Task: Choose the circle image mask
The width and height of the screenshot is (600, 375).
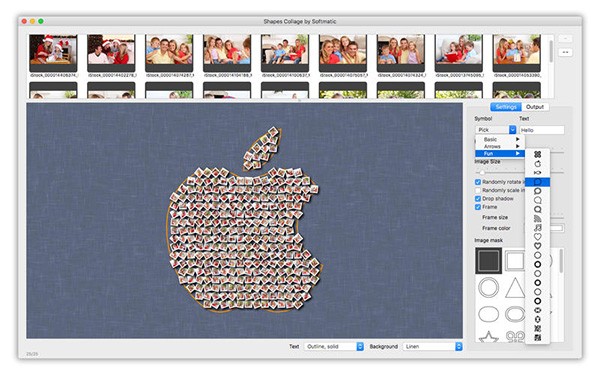Action: (489, 287)
